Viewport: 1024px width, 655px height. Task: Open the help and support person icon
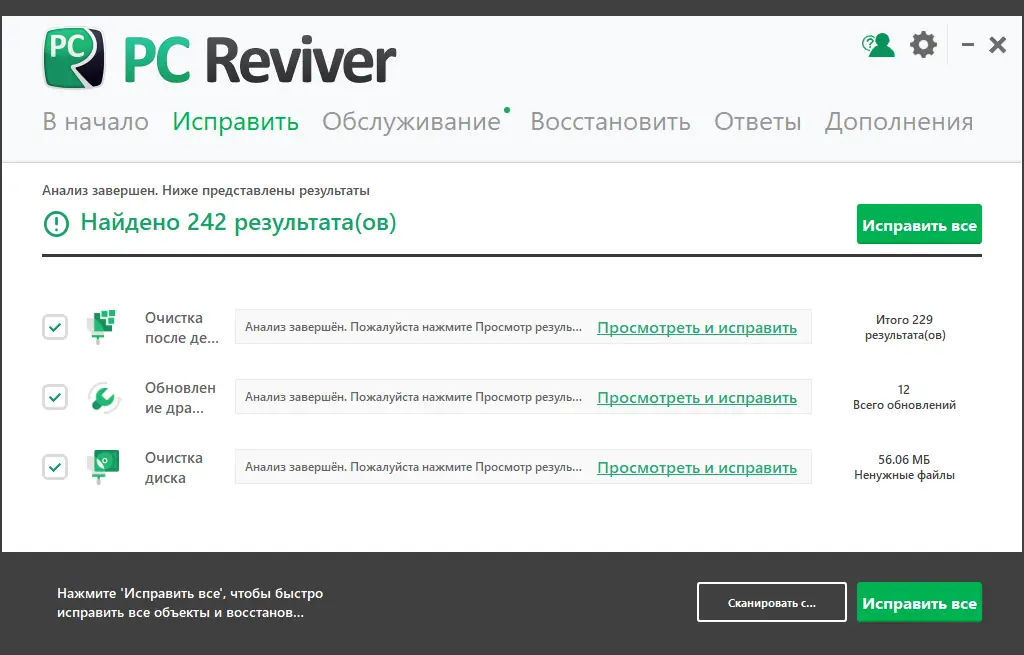(878, 45)
